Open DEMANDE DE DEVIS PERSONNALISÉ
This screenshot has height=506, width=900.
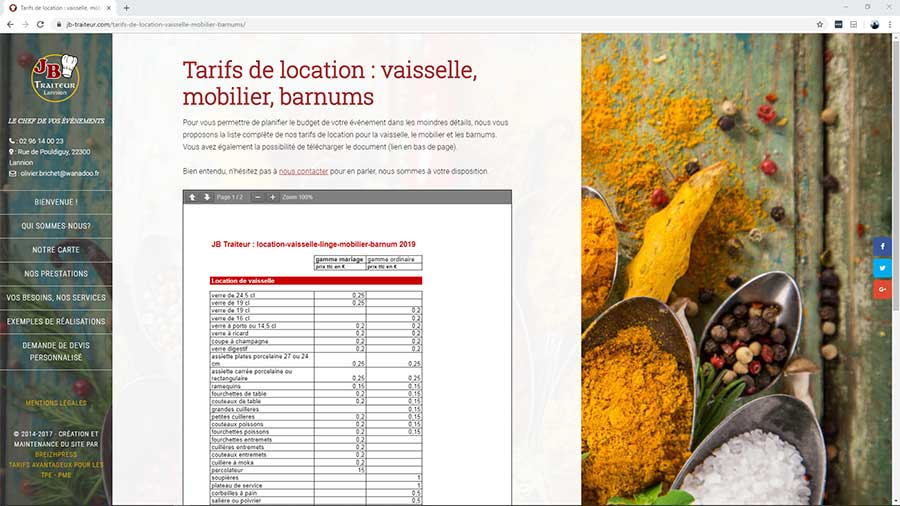[x=56, y=351]
